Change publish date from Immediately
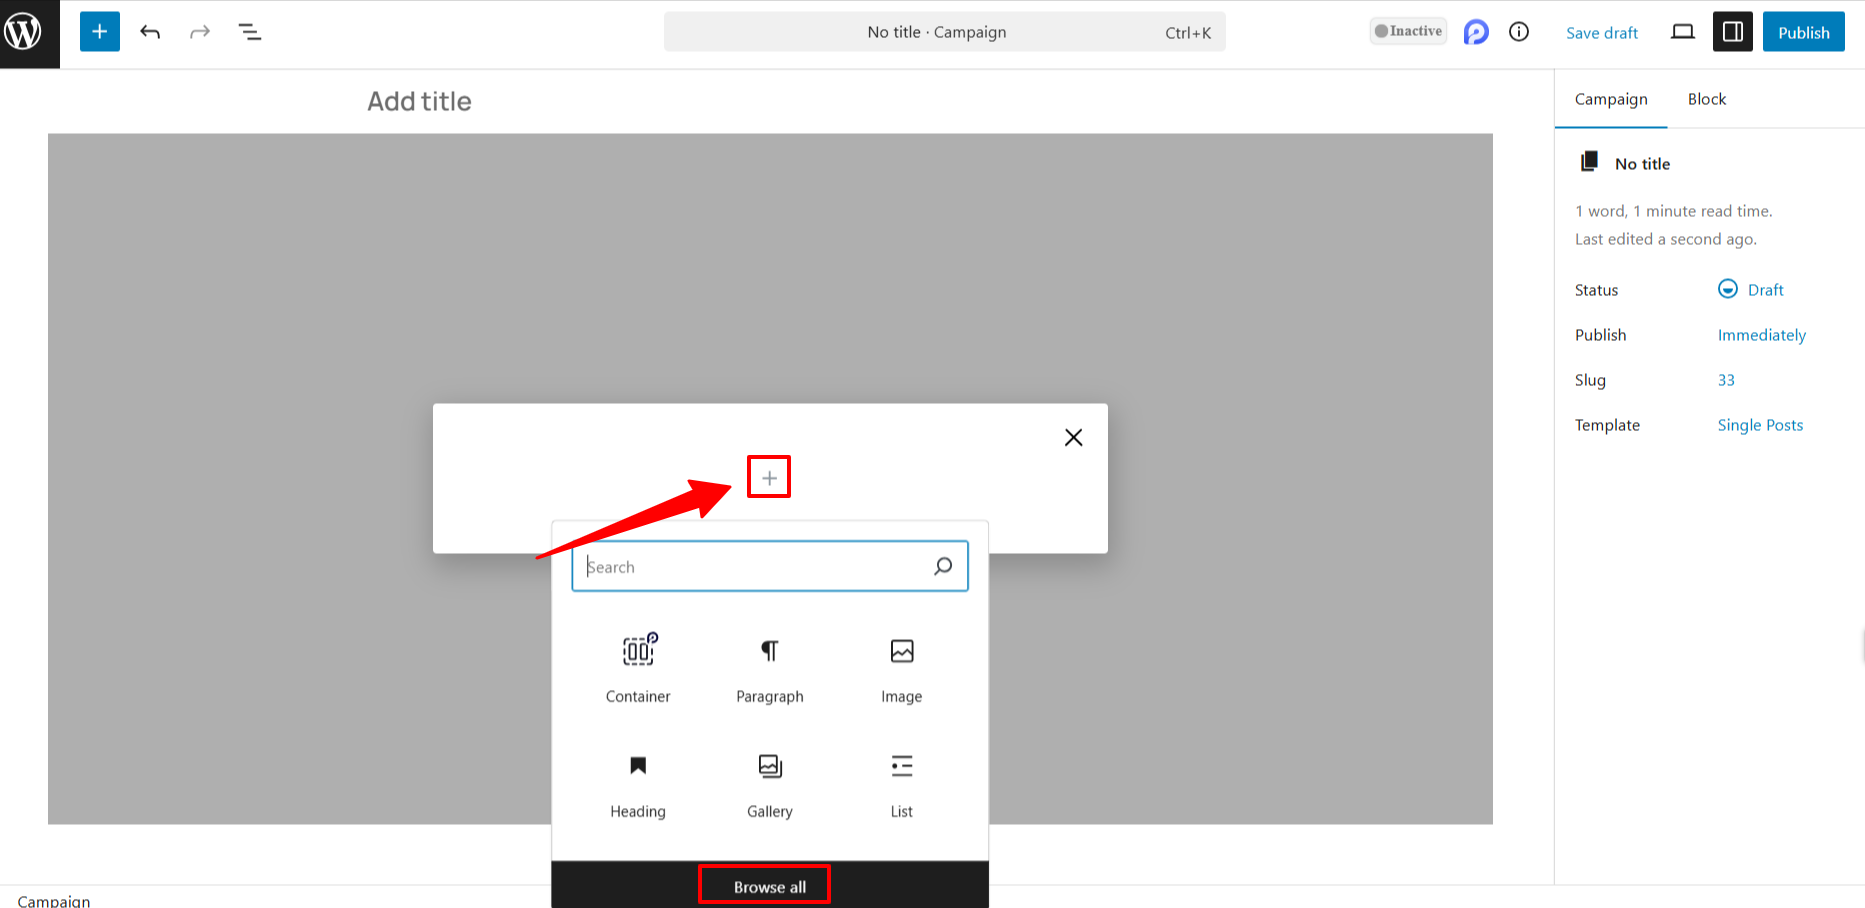 1762,335
